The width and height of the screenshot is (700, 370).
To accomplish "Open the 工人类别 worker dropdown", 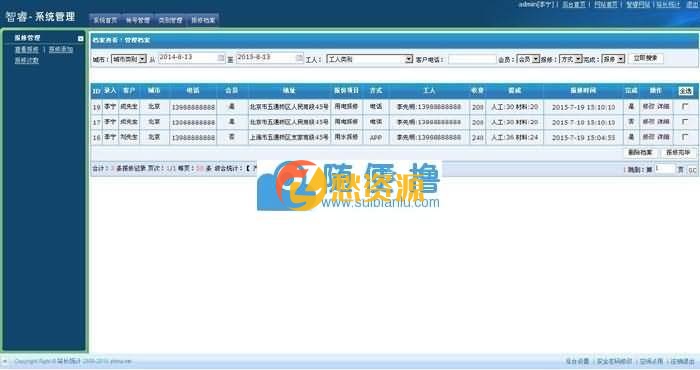I will pyautogui.click(x=370, y=59).
